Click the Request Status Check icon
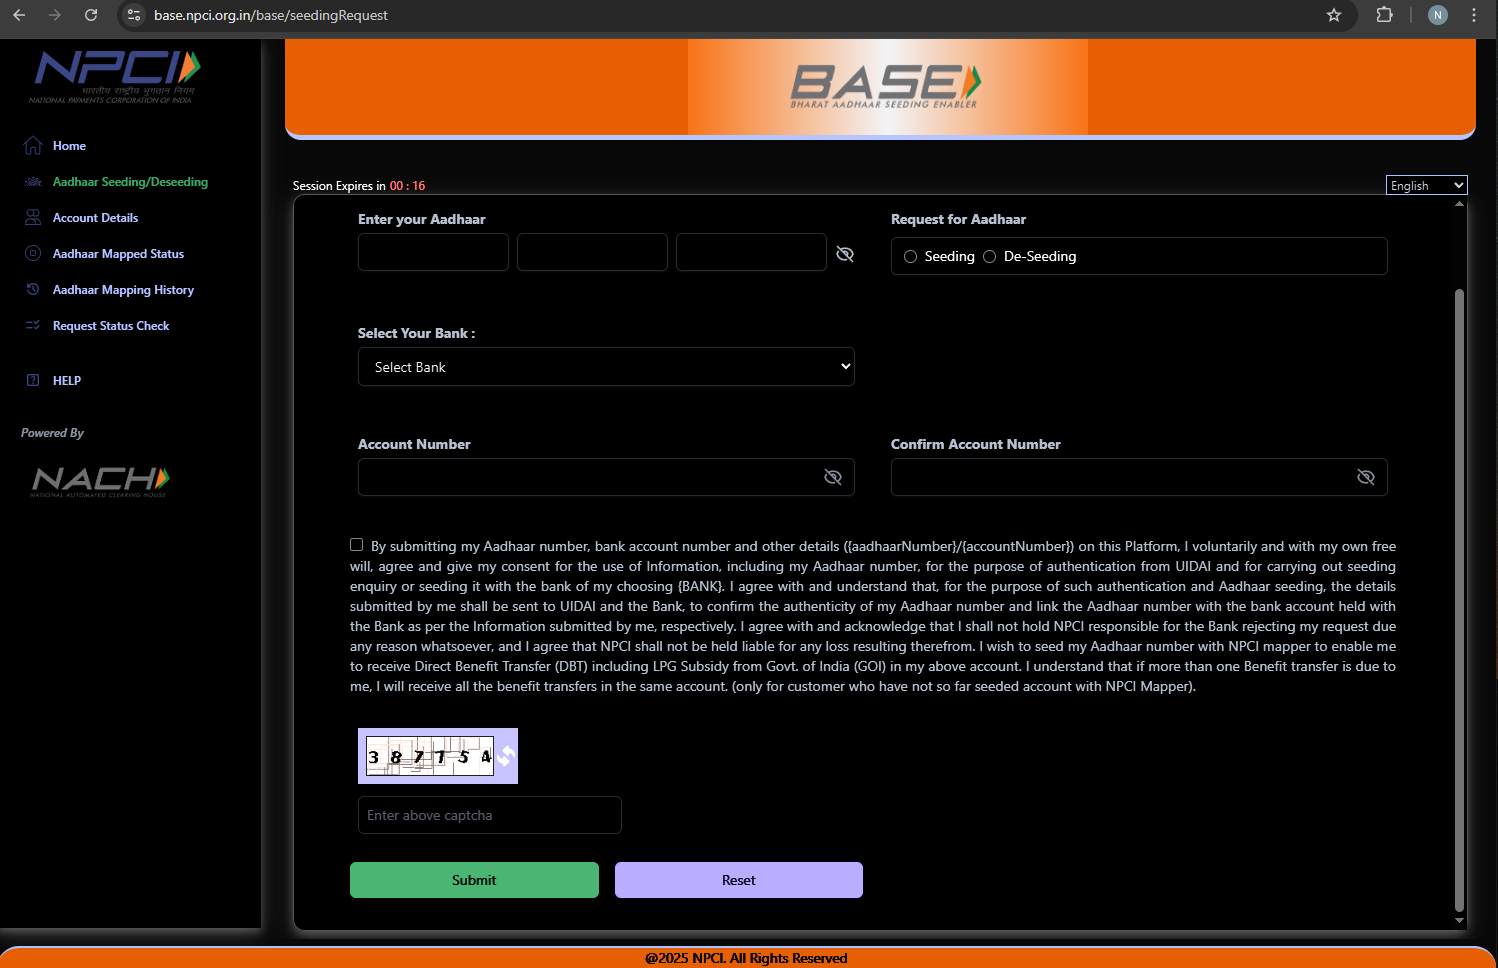This screenshot has width=1498, height=968. [x=33, y=326]
